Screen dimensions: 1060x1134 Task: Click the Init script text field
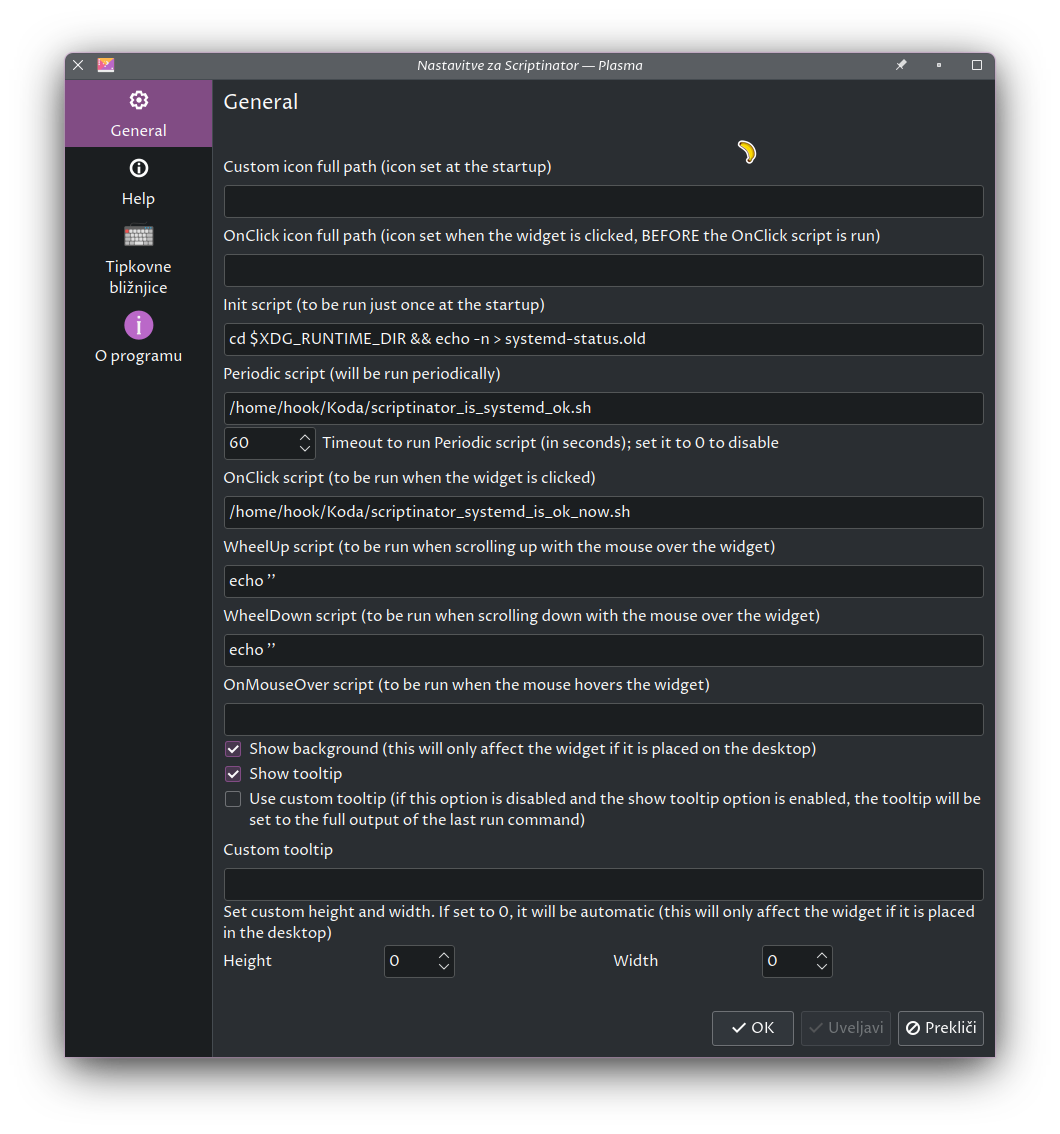[x=603, y=339]
